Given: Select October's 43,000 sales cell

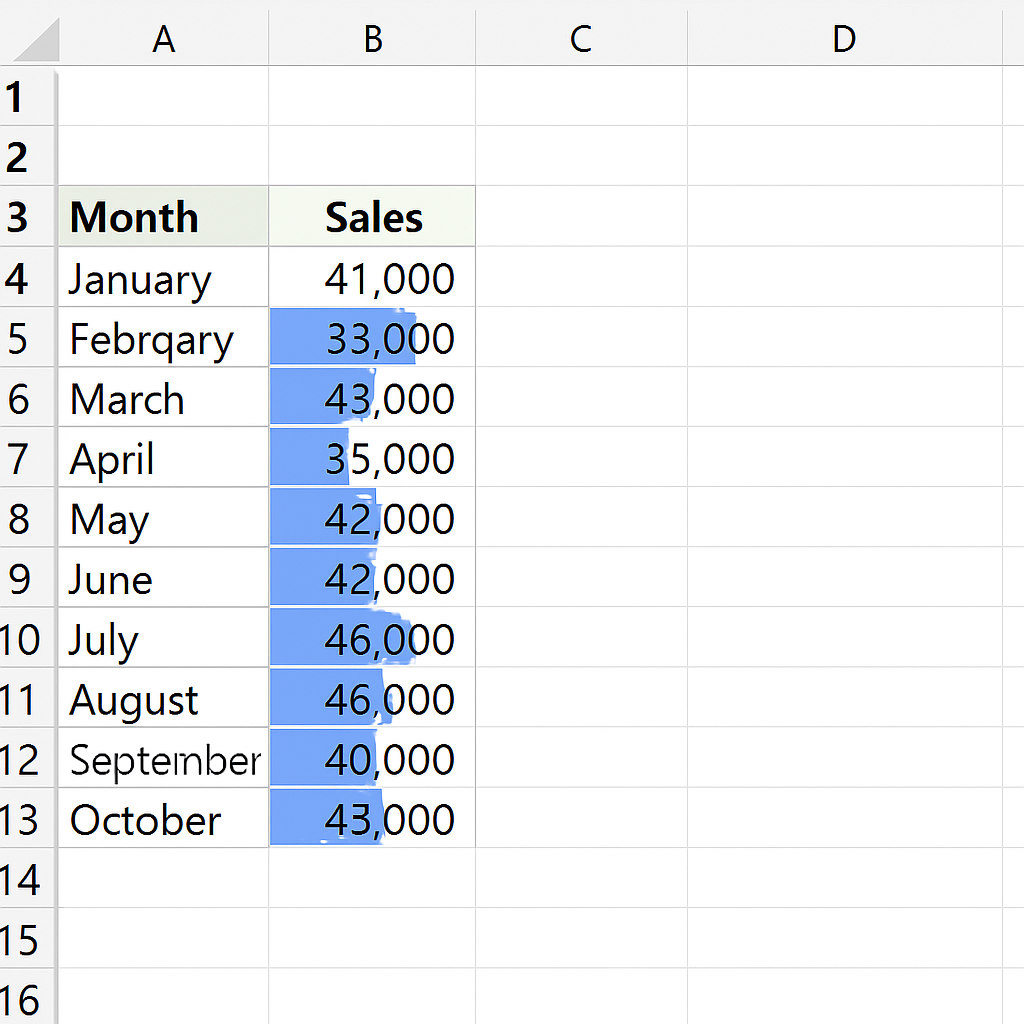Looking at the screenshot, I should pos(372,818).
